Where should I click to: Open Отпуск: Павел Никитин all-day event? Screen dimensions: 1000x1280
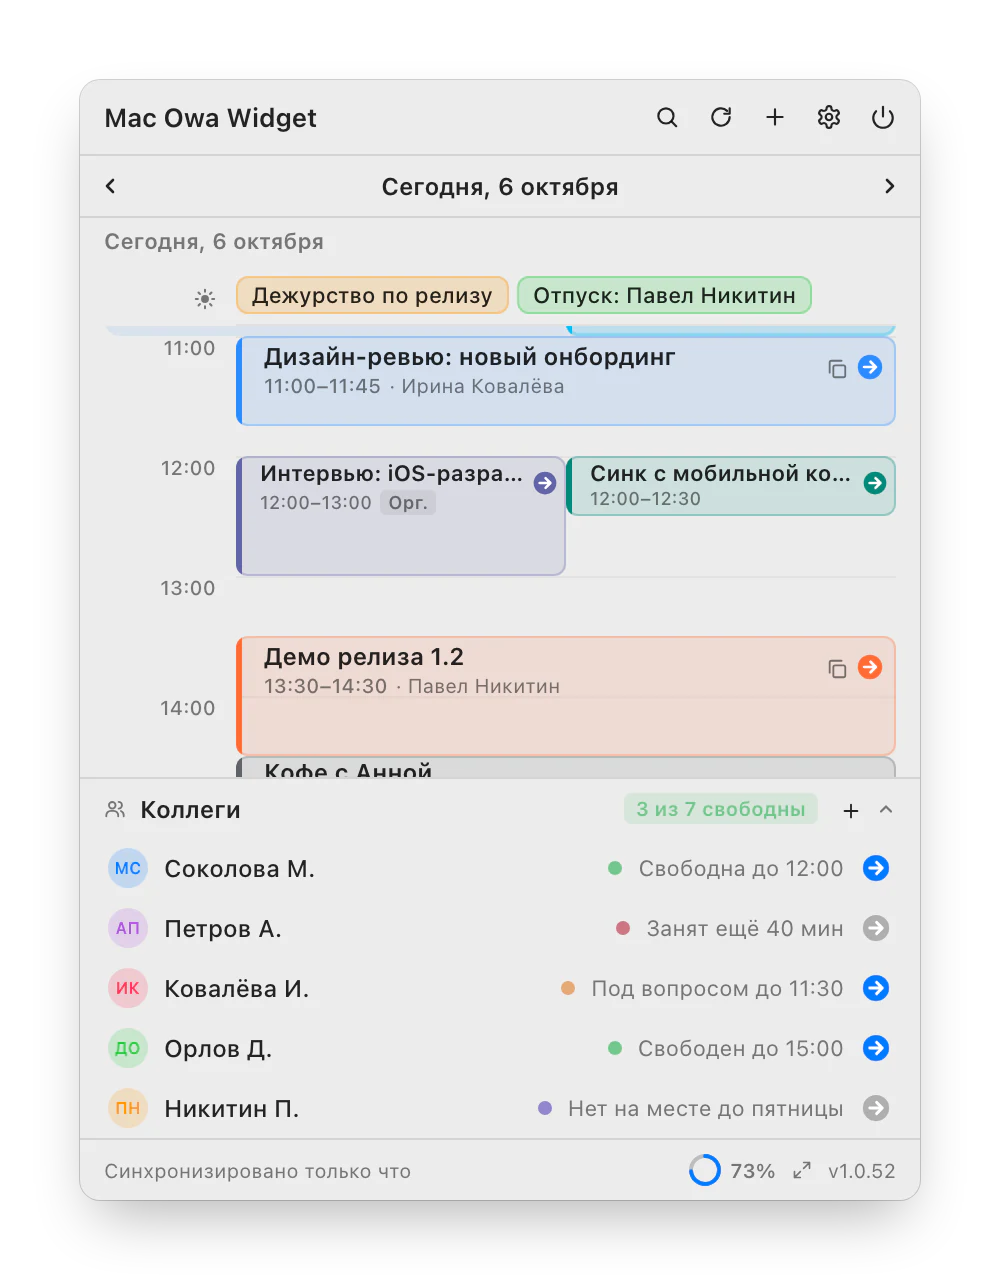coord(664,295)
